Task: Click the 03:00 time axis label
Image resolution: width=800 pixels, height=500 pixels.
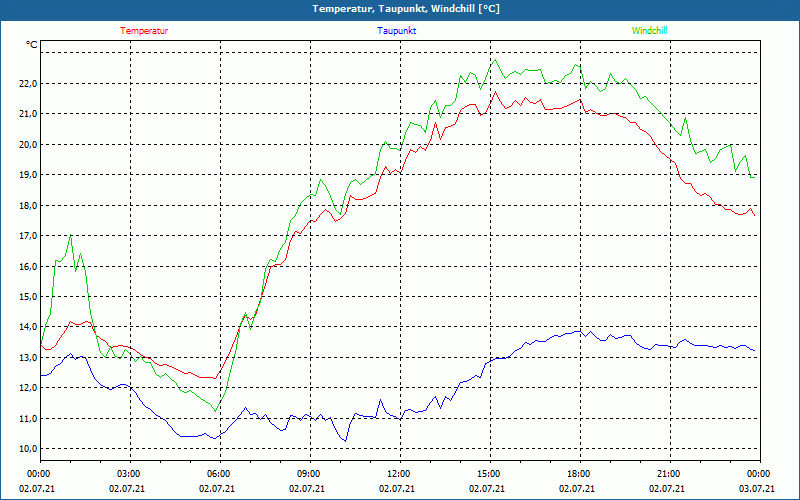Action: click(127, 474)
